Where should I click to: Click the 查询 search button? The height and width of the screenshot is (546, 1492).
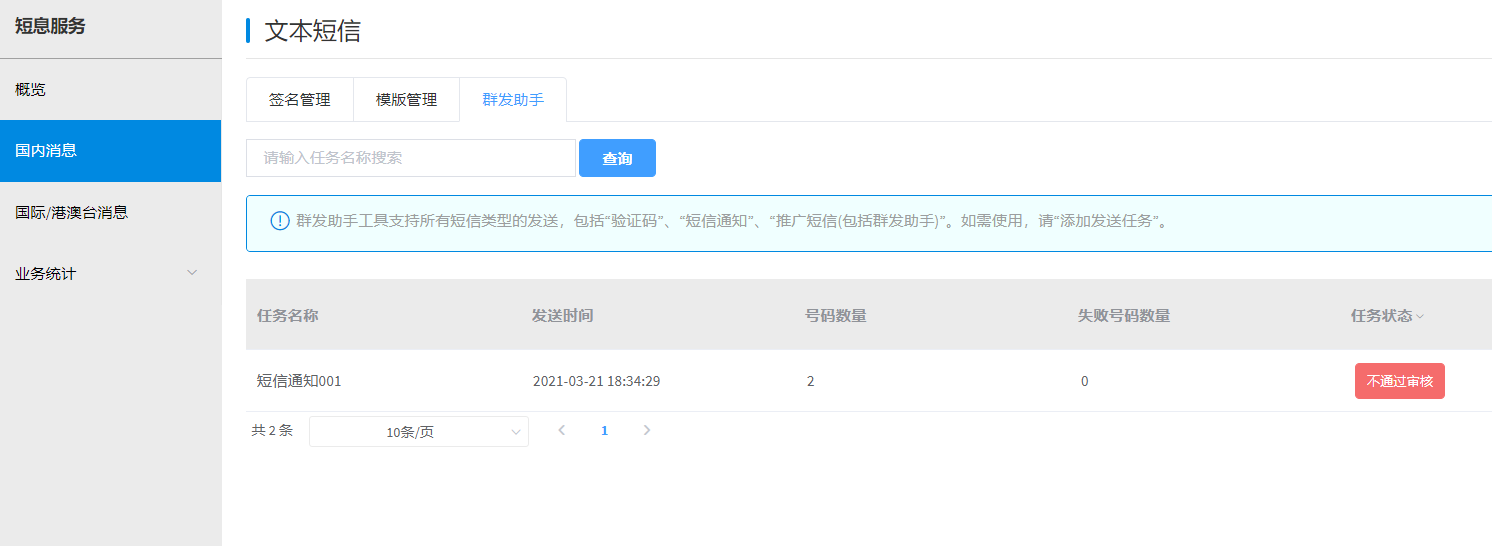pos(617,158)
